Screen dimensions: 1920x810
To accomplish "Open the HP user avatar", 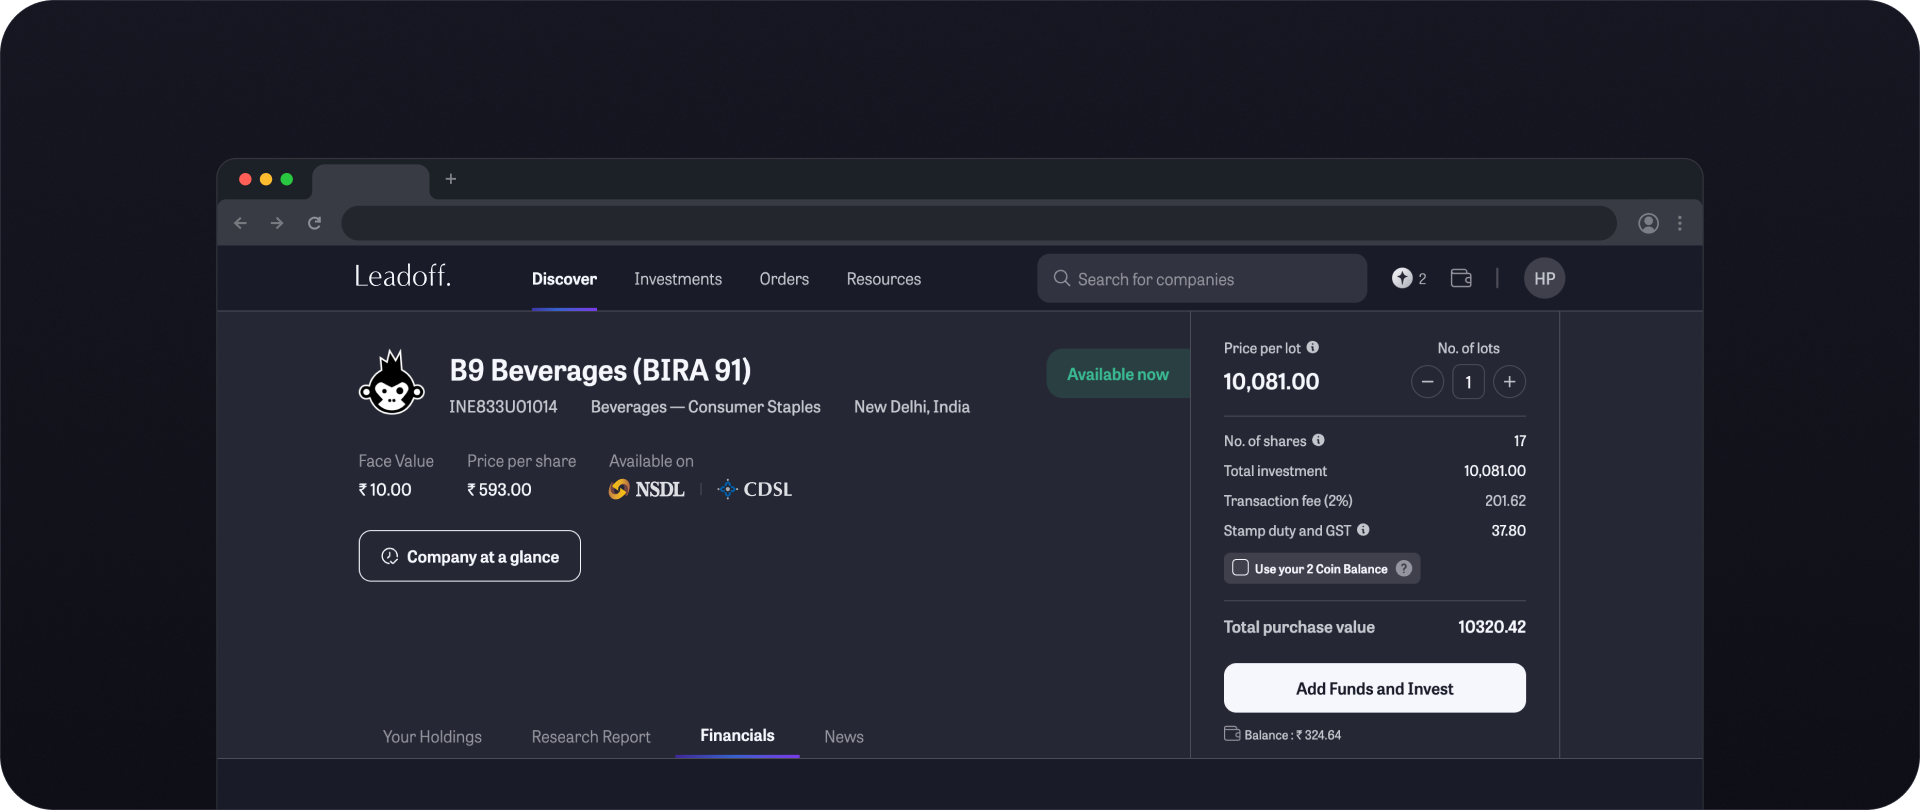I will tap(1544, 278).
